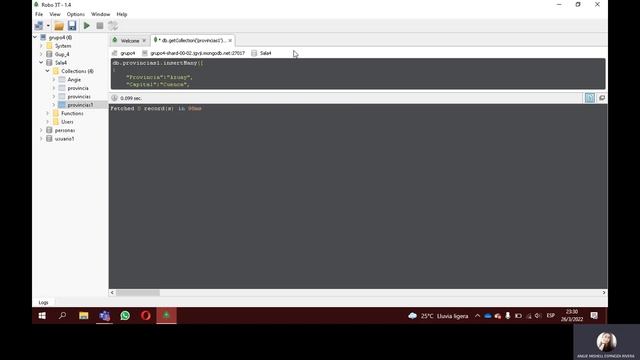Expand the personas database arrow
The height and width of the screenshot is (360, 640).
click(41, 130)
